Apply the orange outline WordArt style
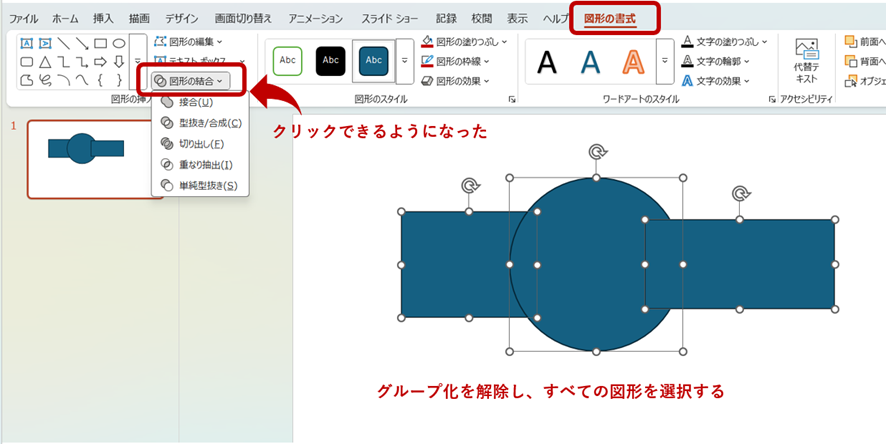886x444 pixels. pyautogui.click(x=632, y=62)
